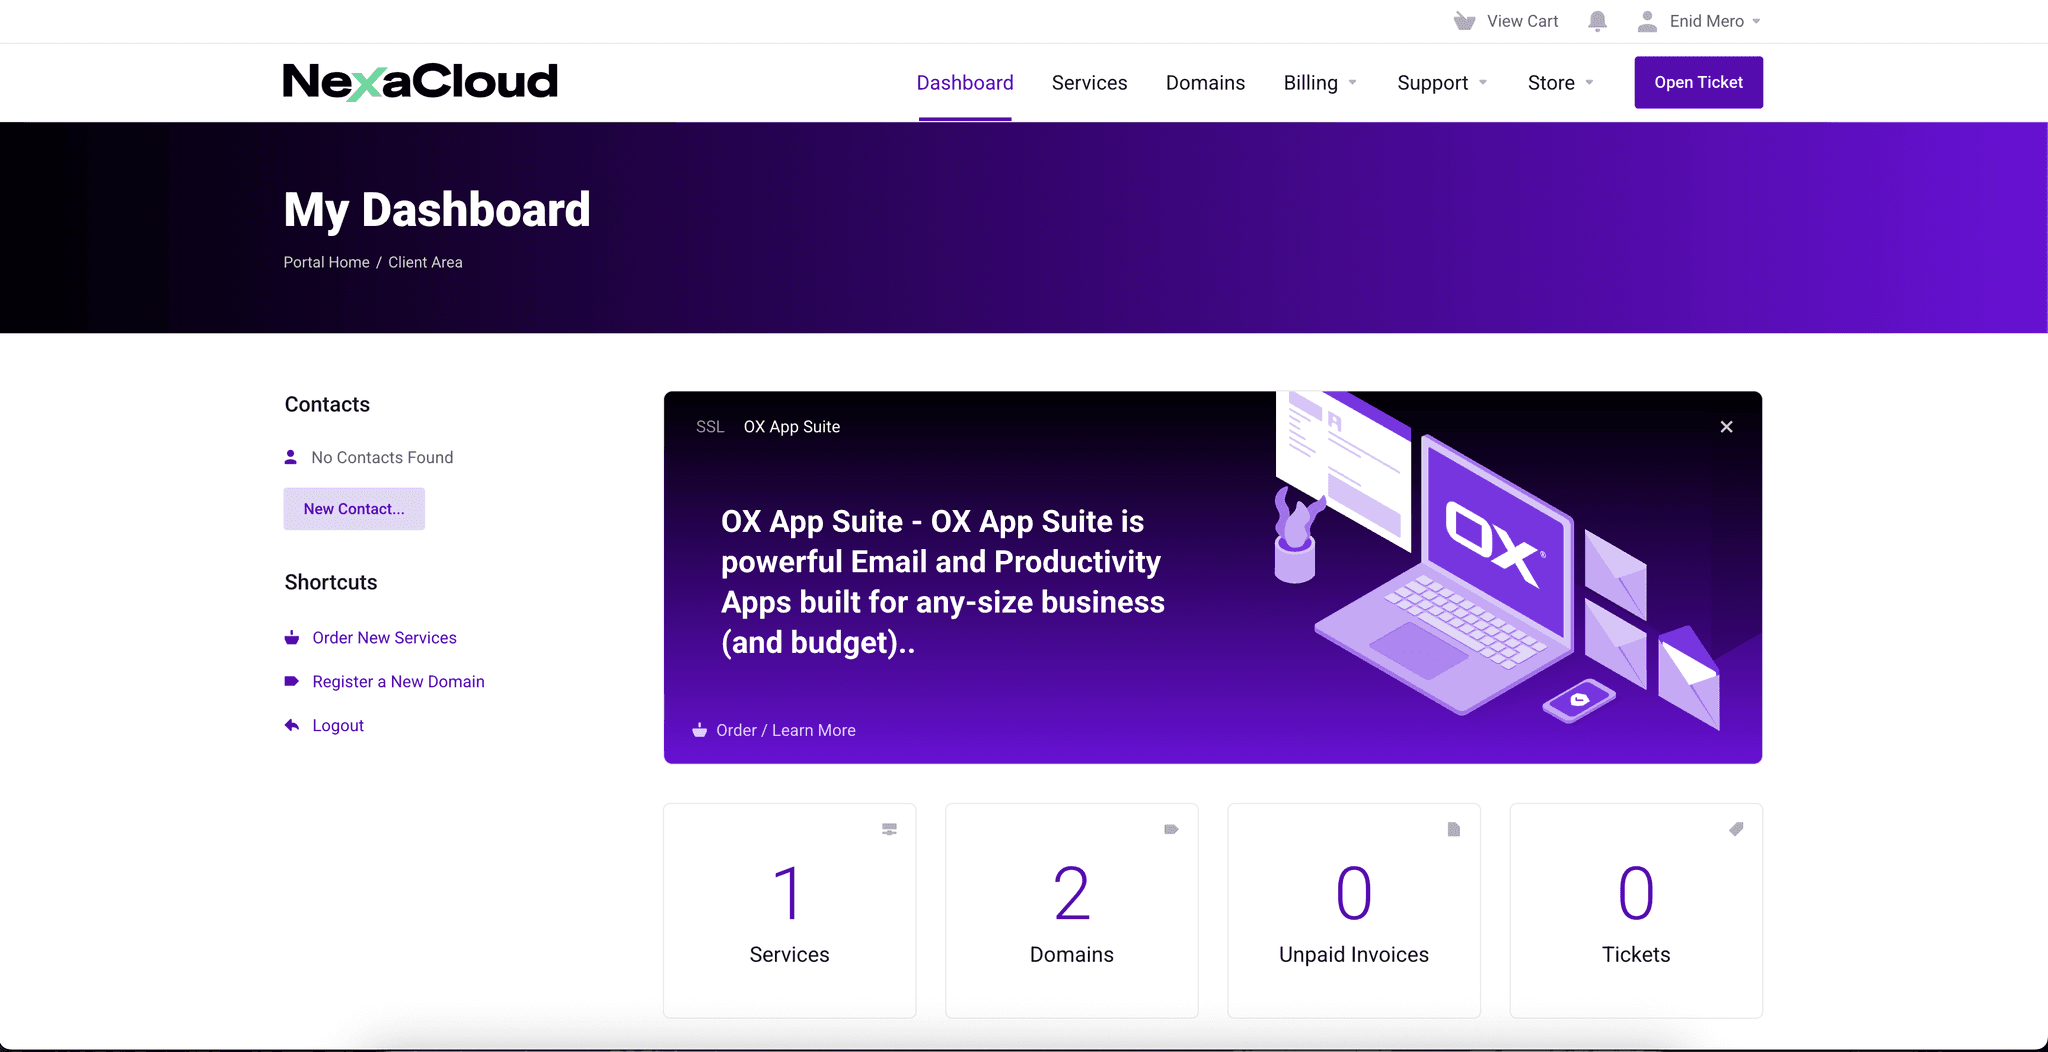2048x1052 pixels.
Task: Click the Logout shortcut link
Action: click(x=338, y=726)
